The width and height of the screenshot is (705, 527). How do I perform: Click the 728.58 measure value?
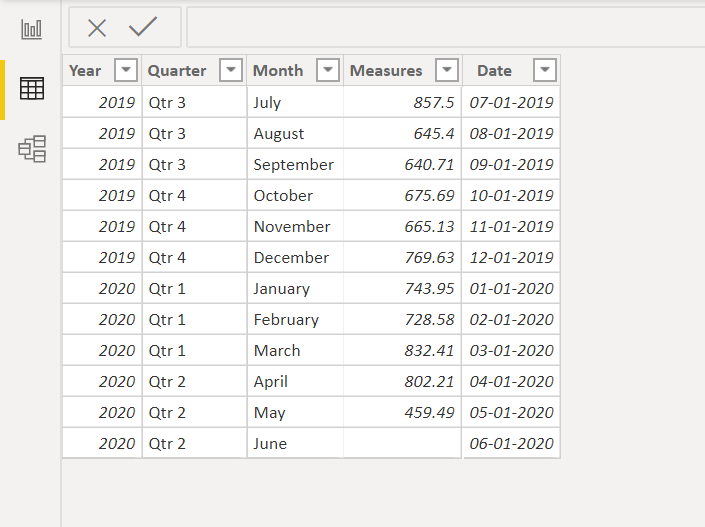(x=429, y=320)
